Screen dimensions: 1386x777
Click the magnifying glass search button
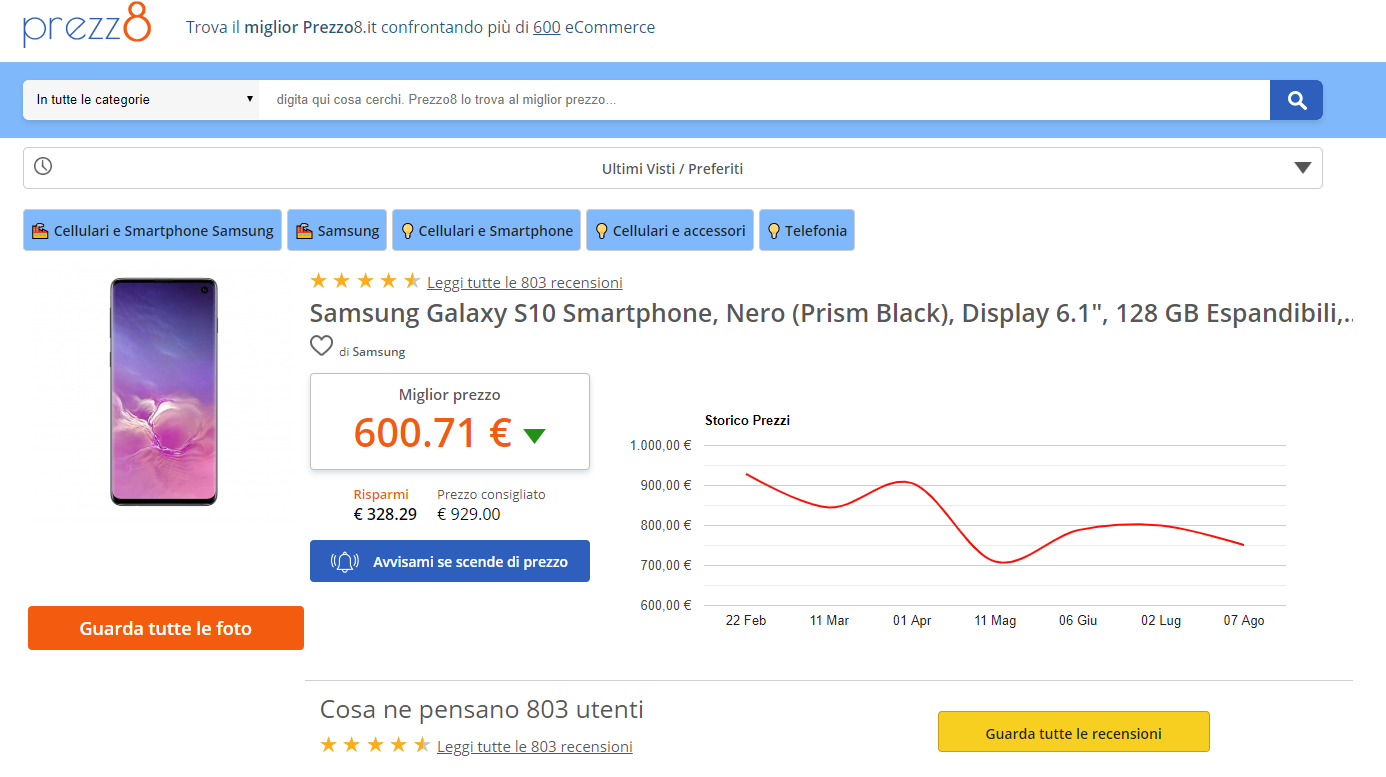pos(1296,100)
